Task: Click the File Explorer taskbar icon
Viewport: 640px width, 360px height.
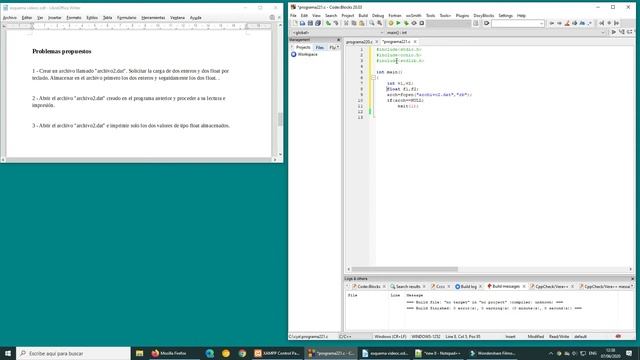Action: click(x=140, y=353)
